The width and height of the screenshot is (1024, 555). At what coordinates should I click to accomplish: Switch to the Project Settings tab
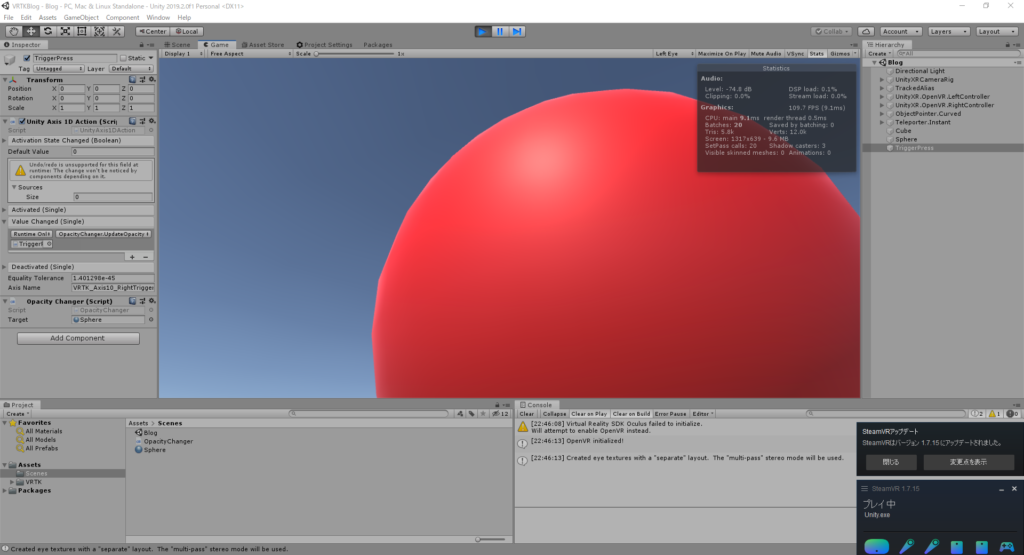(325, 45)
